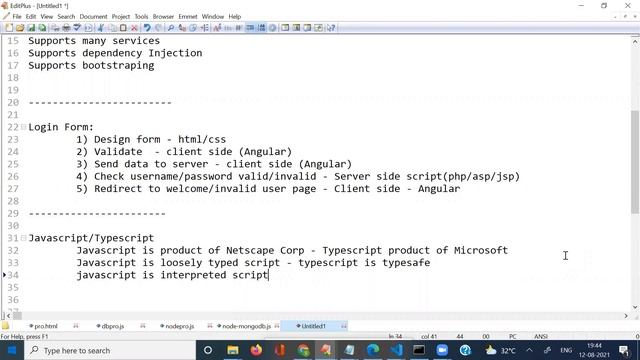
Task: Click 'Supports dependency Injection' on line 16
Action: (x=115, y=53)
